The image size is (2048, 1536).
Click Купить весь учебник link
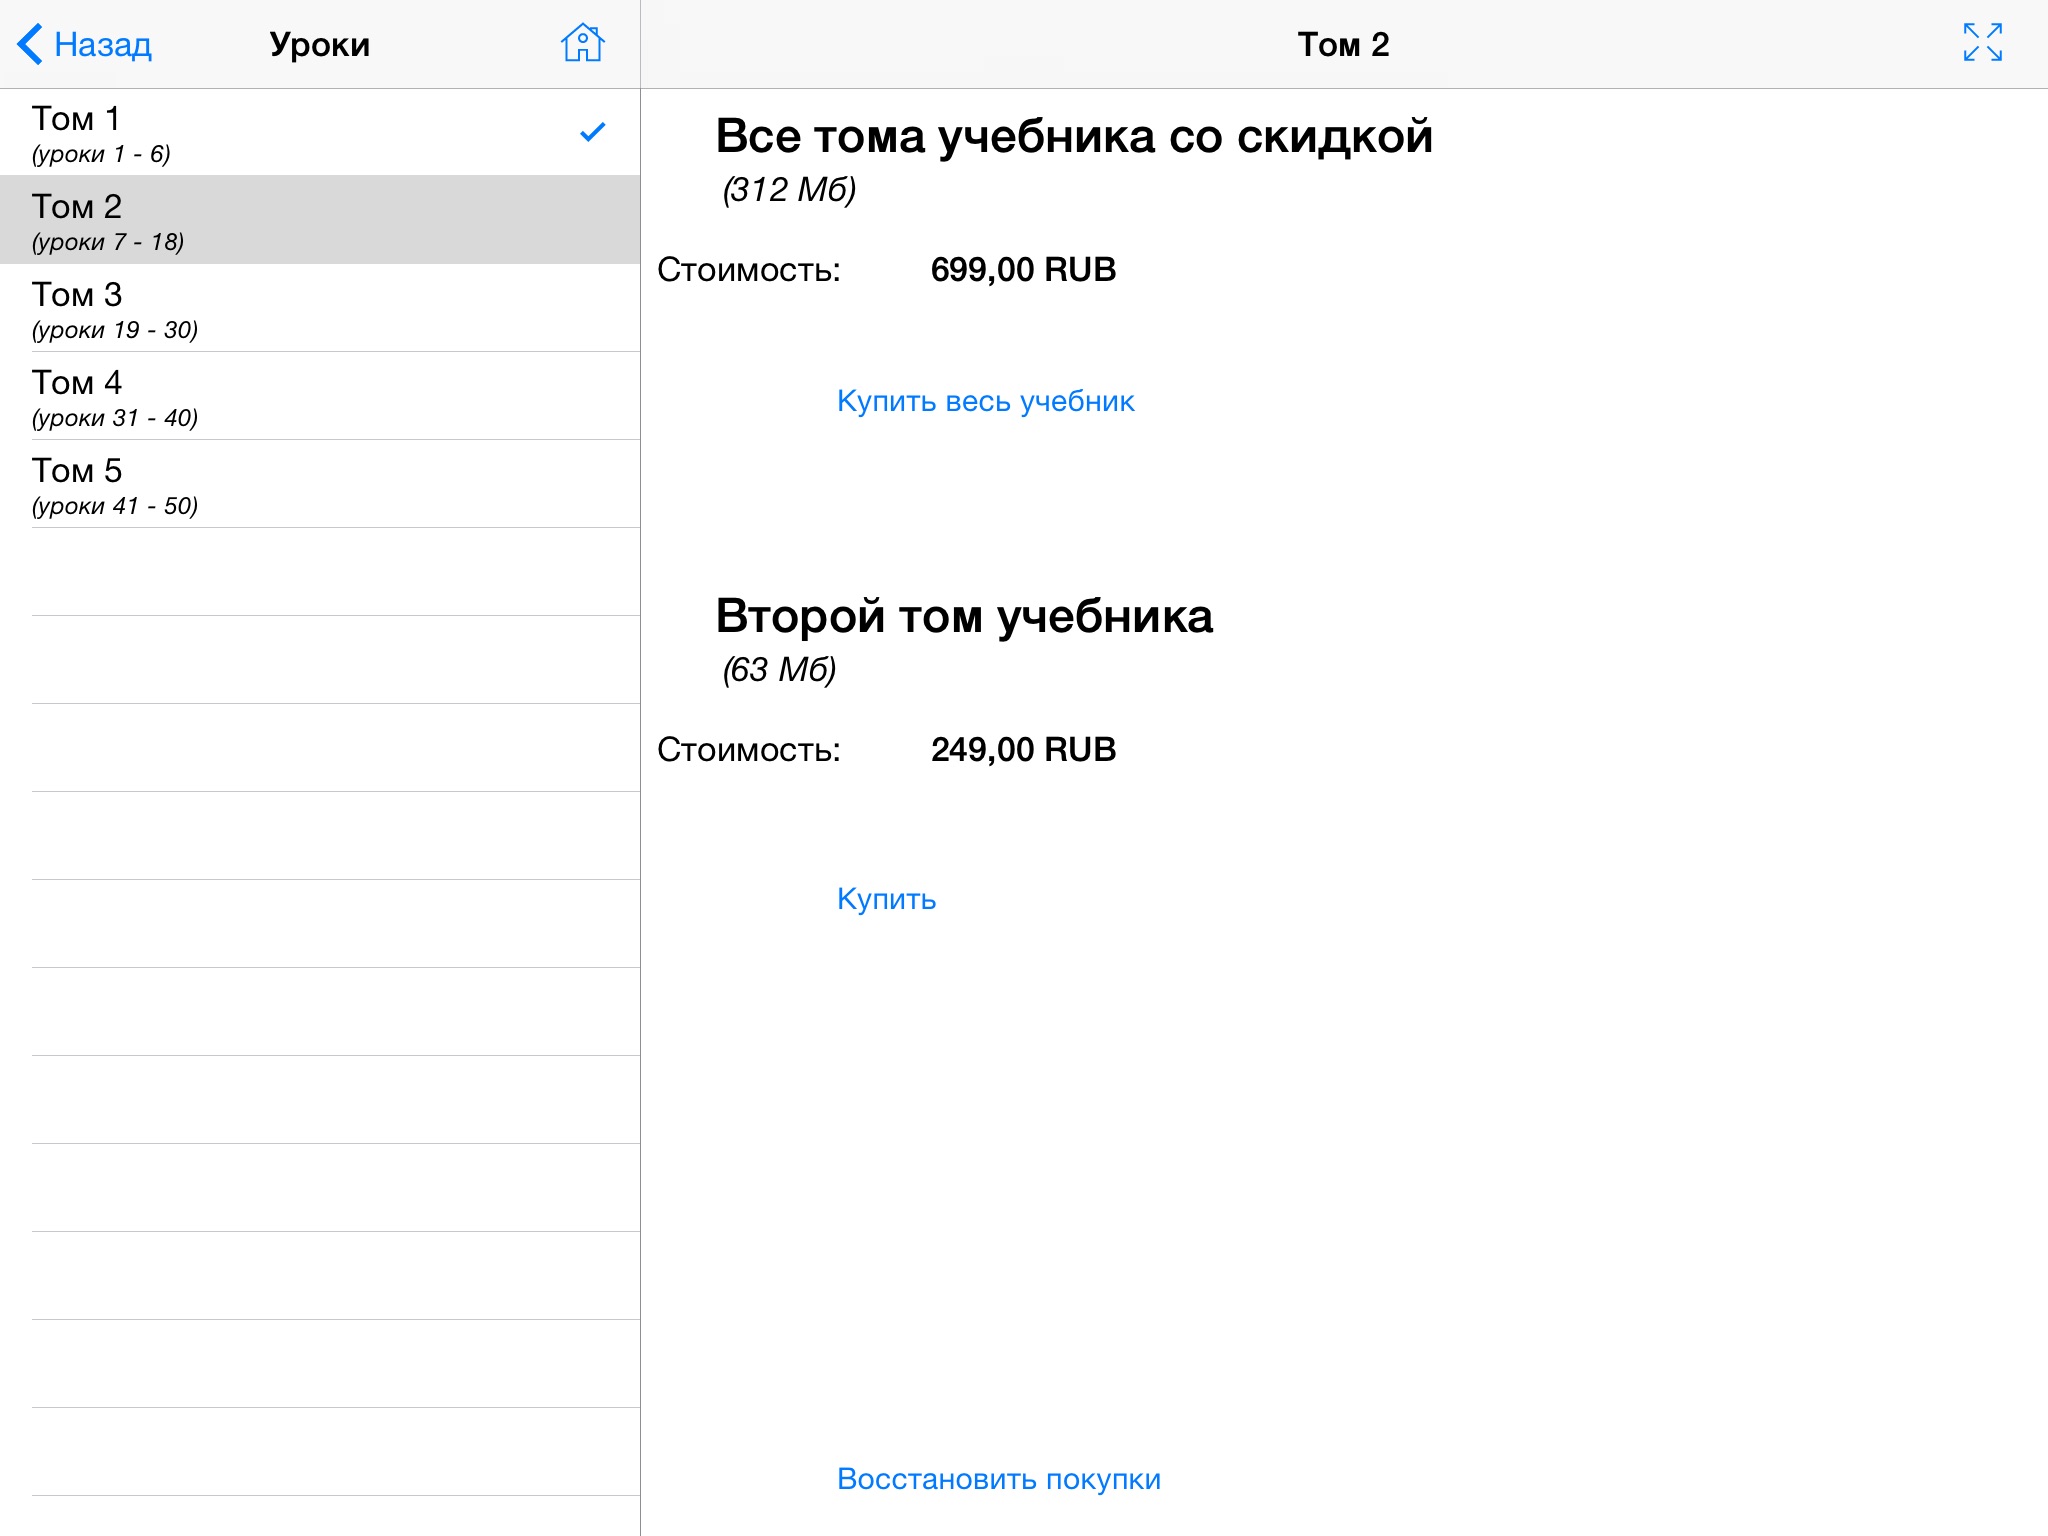pos(985,401)
